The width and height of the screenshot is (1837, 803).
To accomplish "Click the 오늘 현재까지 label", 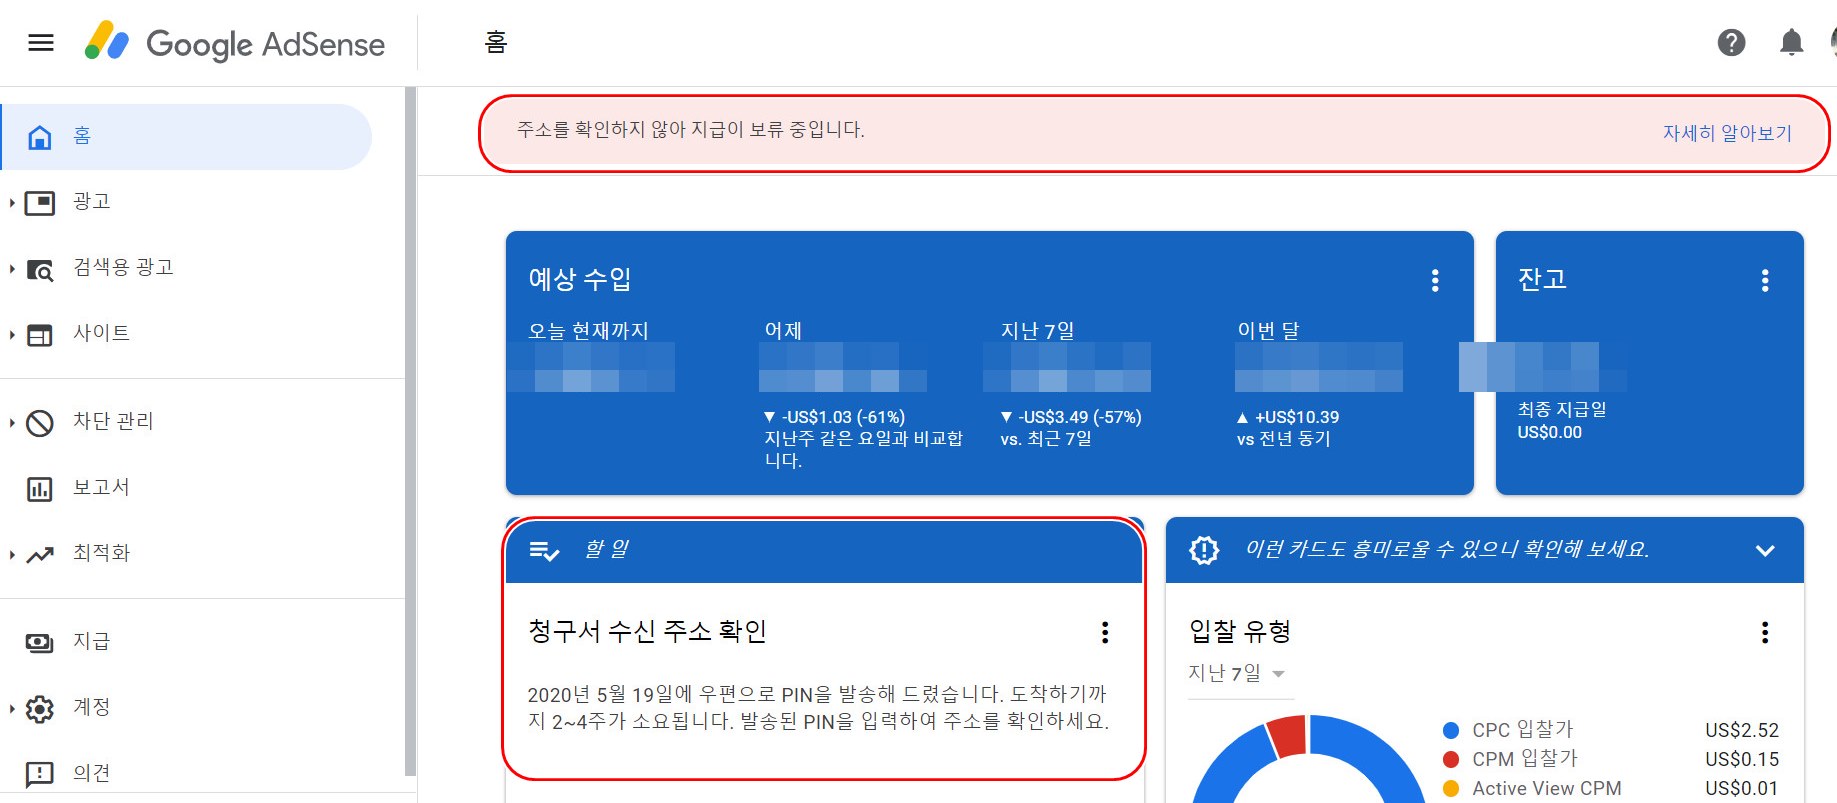I will (x=588, y=330).
